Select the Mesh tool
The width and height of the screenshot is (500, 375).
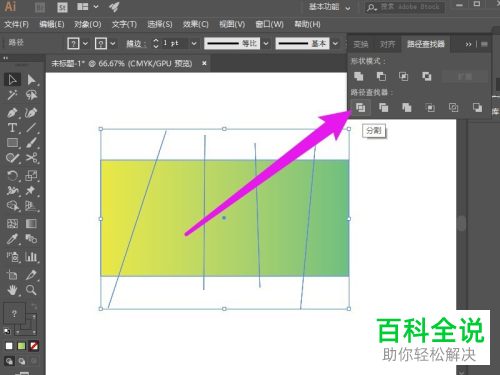12,223
